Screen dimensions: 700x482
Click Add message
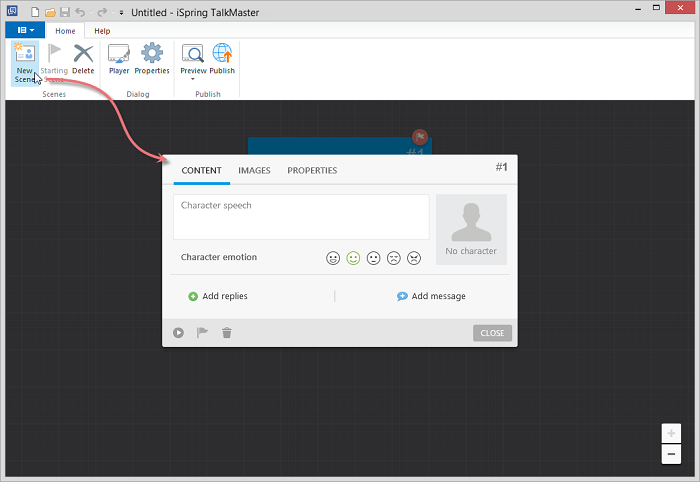point(431,296)
